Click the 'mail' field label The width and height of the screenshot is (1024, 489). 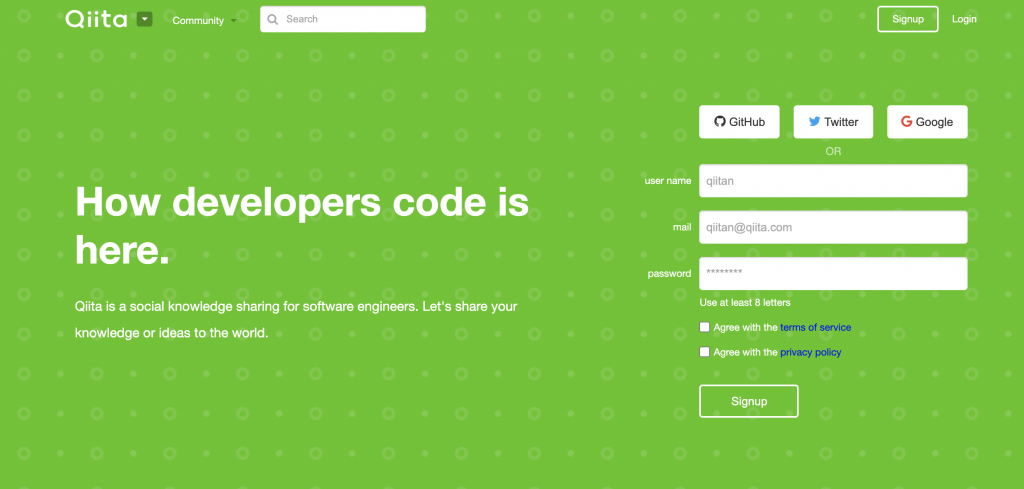pyautogui.click(x=682, y=227)
